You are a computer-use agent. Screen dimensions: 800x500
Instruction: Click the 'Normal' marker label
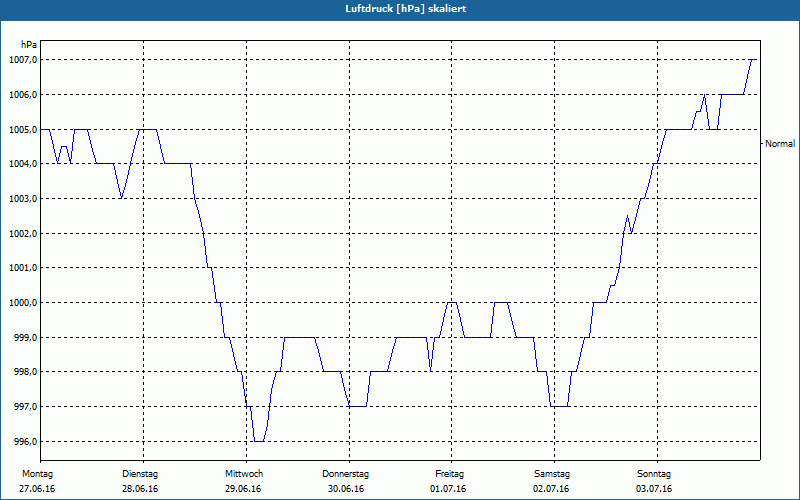click(x=780, y=144)
